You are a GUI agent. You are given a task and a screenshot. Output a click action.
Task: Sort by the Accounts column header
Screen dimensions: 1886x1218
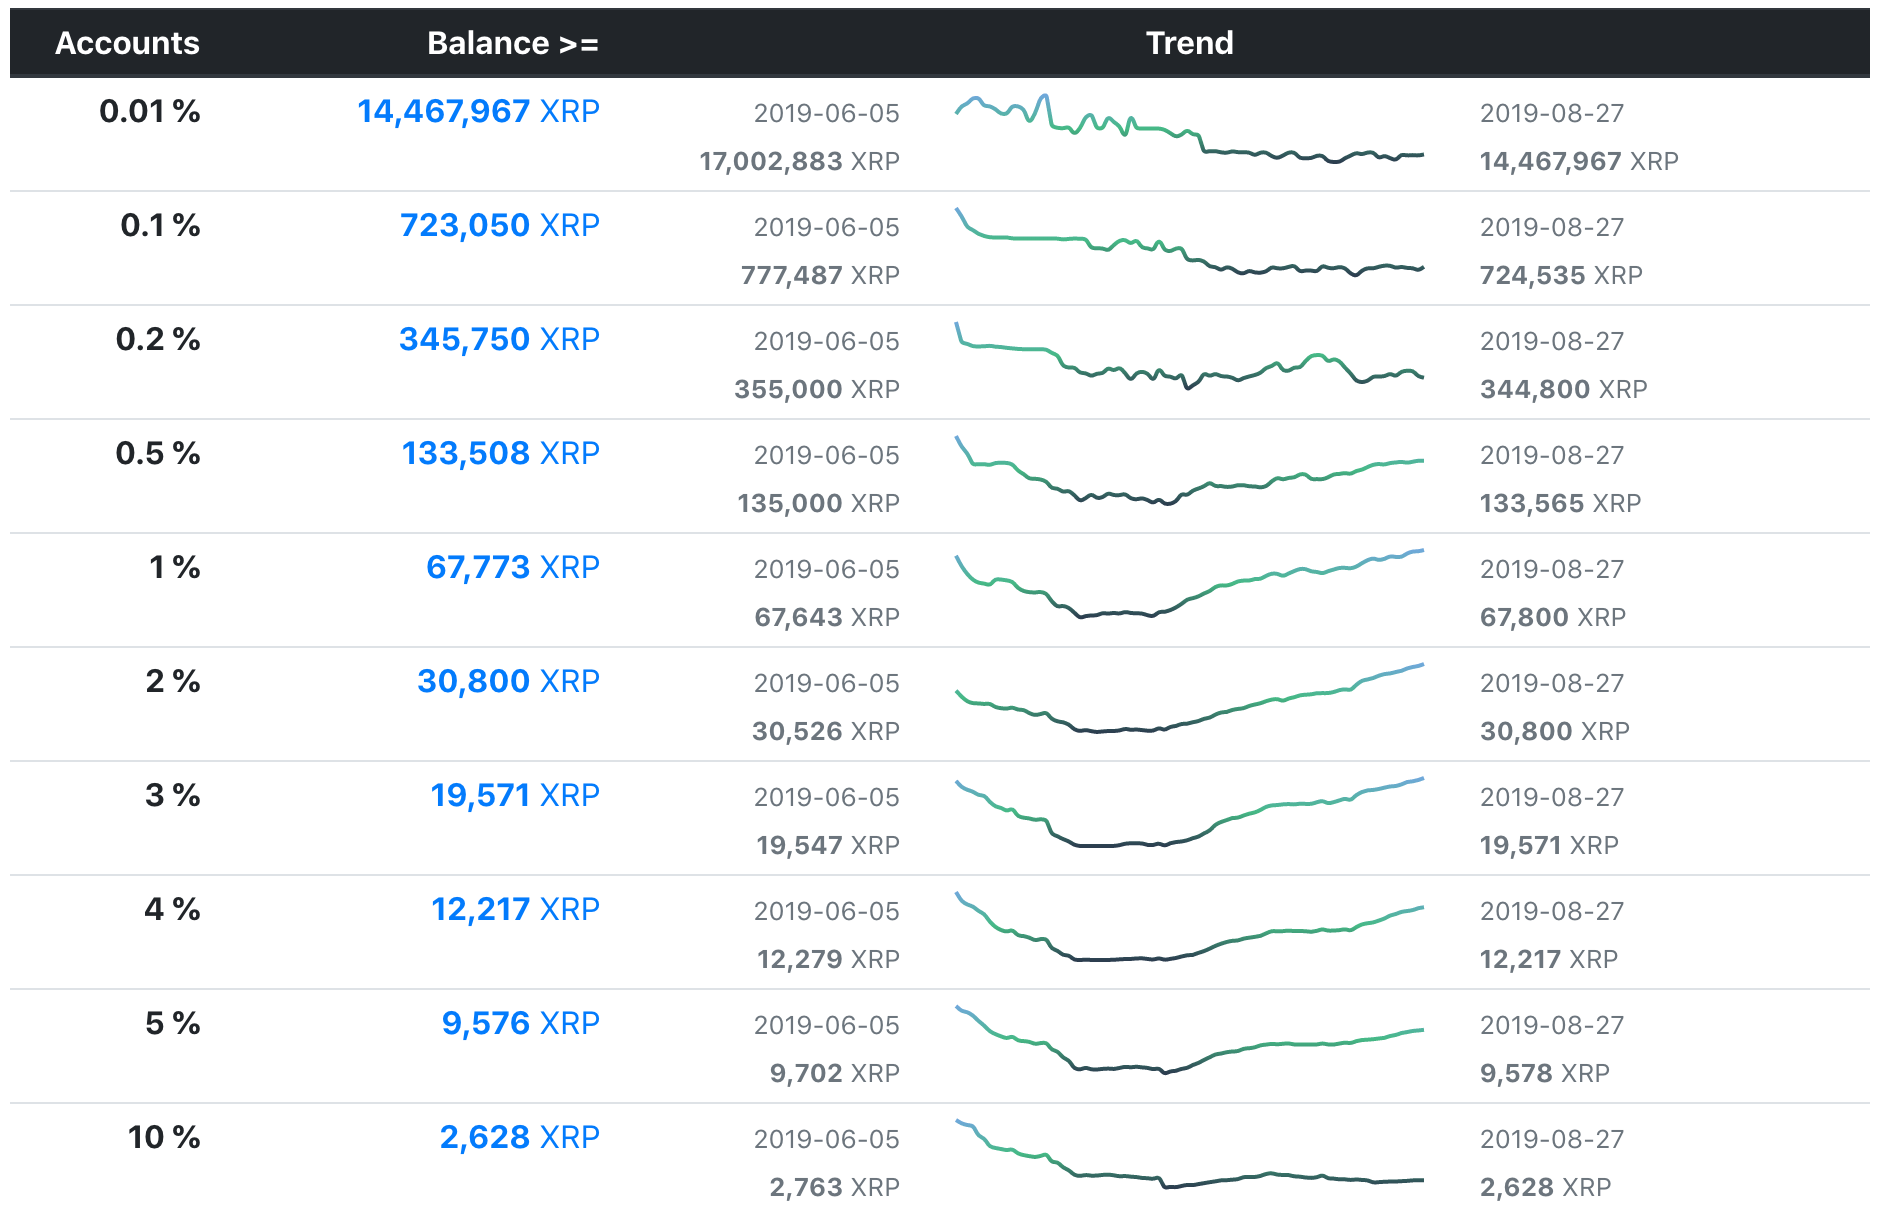click(127, 43)
